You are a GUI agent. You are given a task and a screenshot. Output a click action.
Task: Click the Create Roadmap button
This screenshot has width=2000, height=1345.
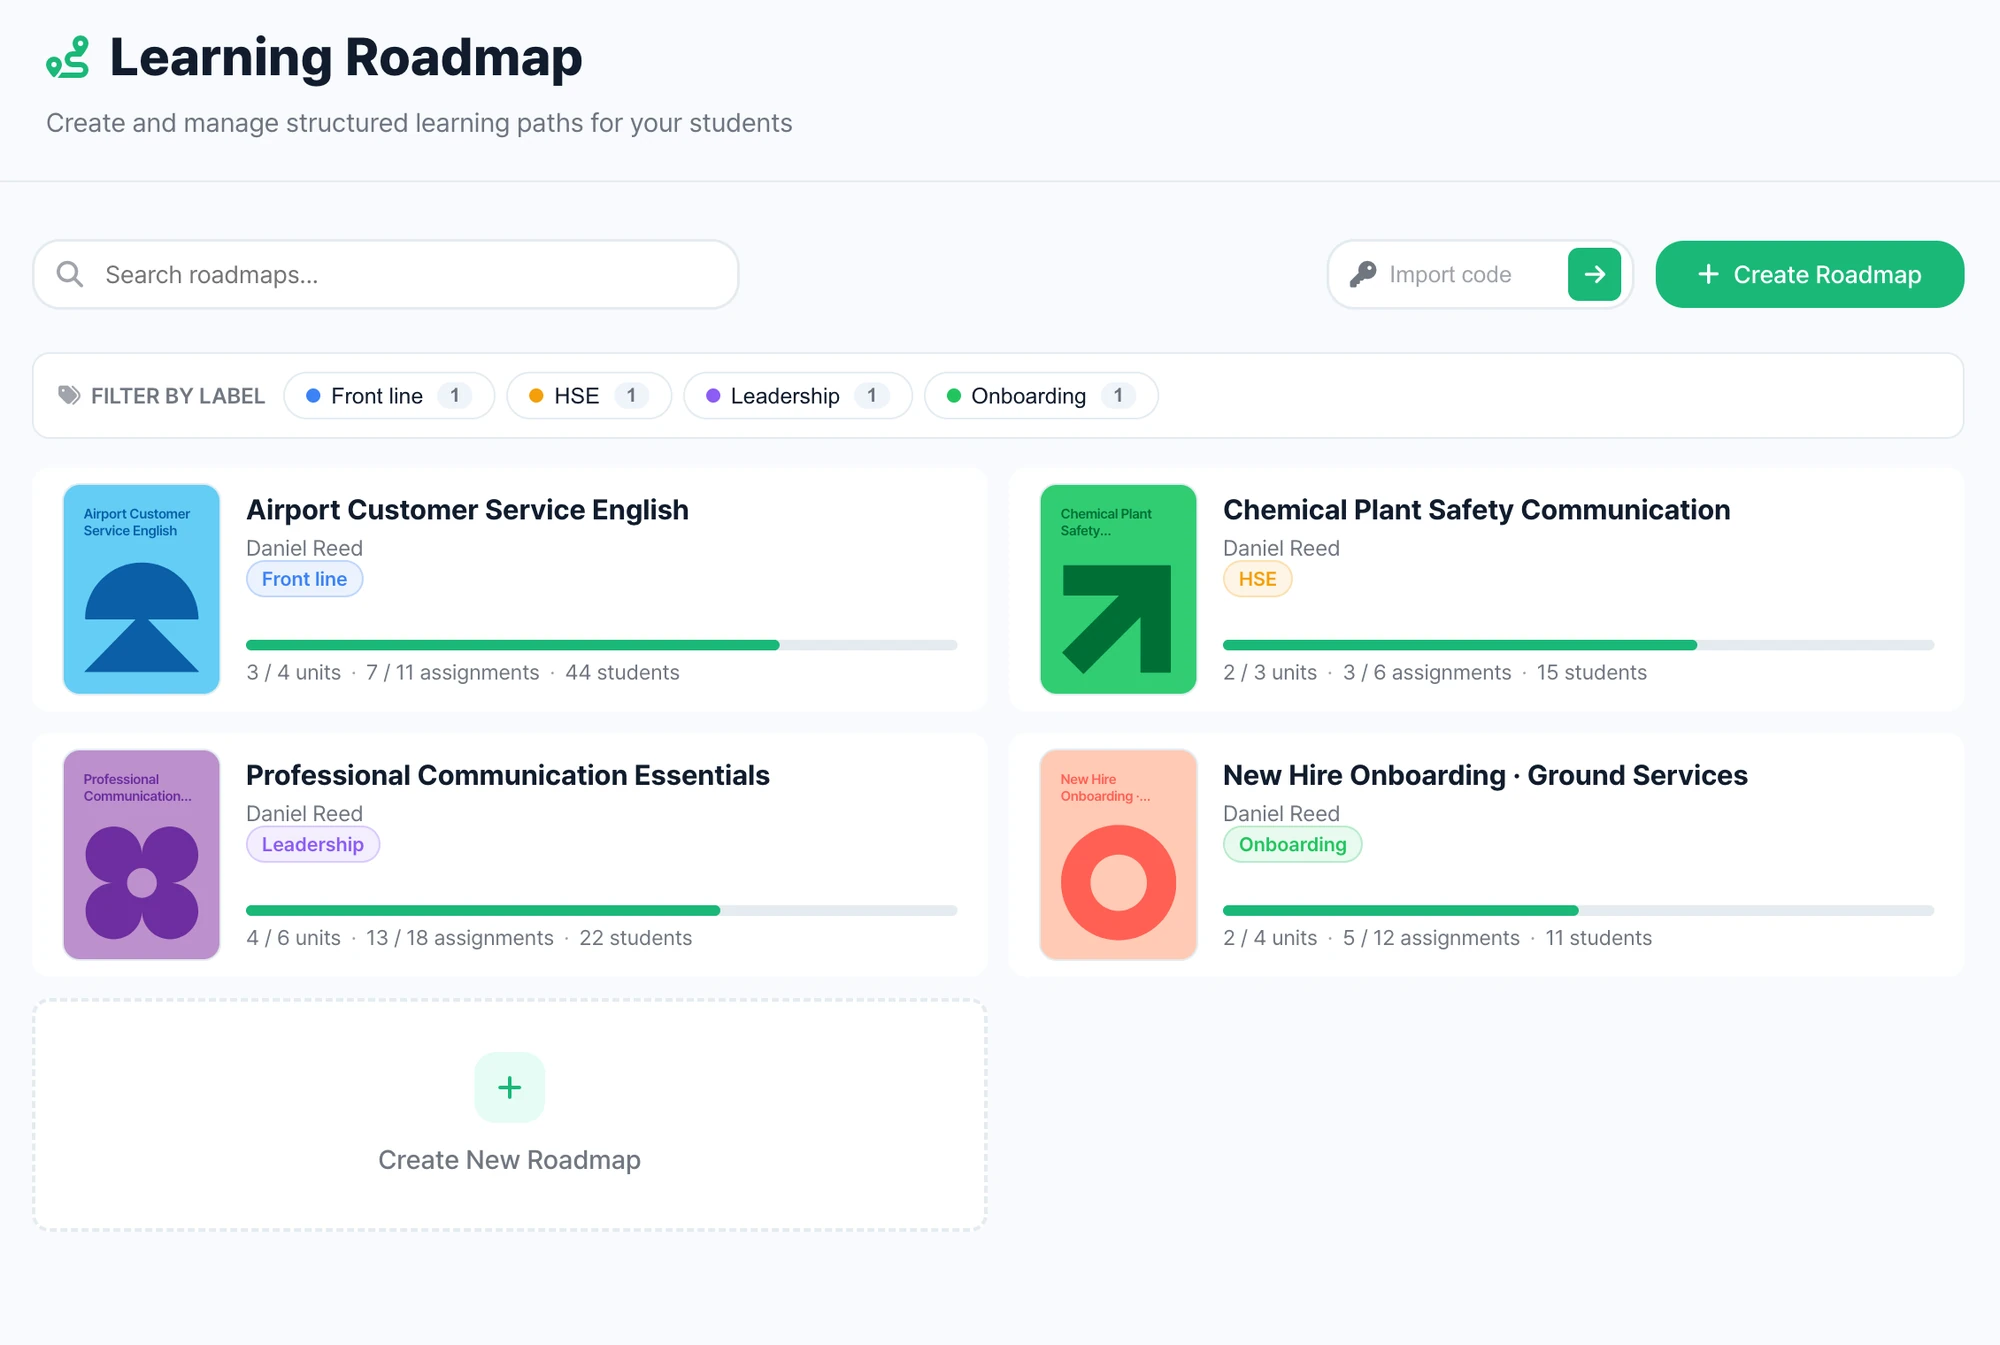click(x=1810, y=274)
